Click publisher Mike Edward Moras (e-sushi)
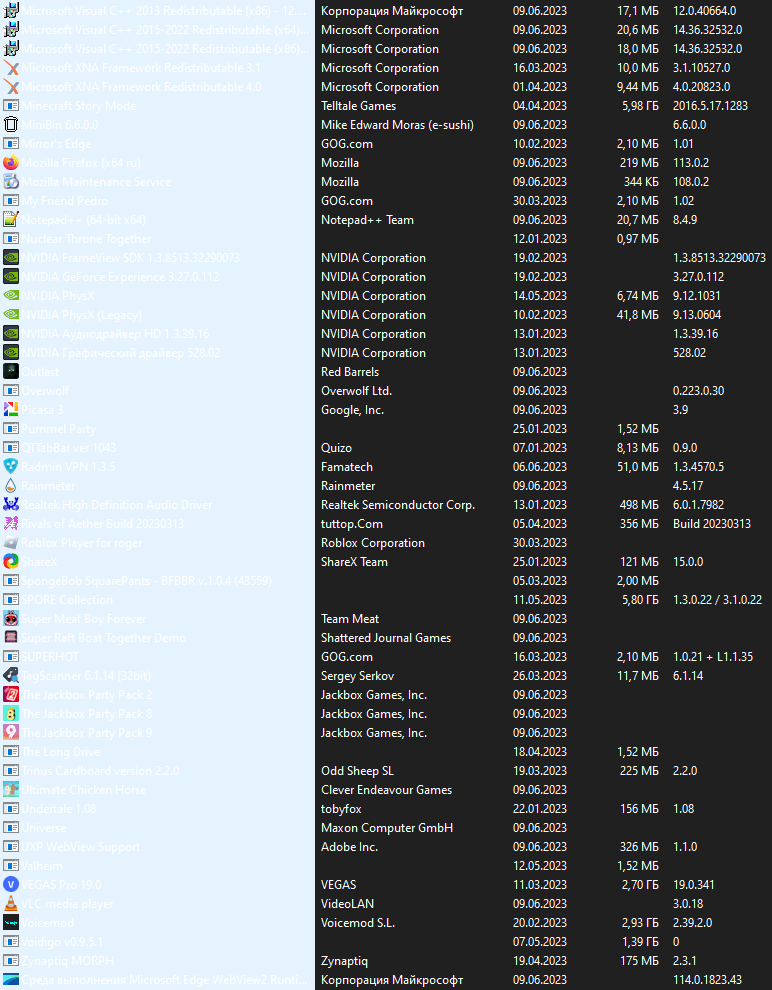 [397, 125]
